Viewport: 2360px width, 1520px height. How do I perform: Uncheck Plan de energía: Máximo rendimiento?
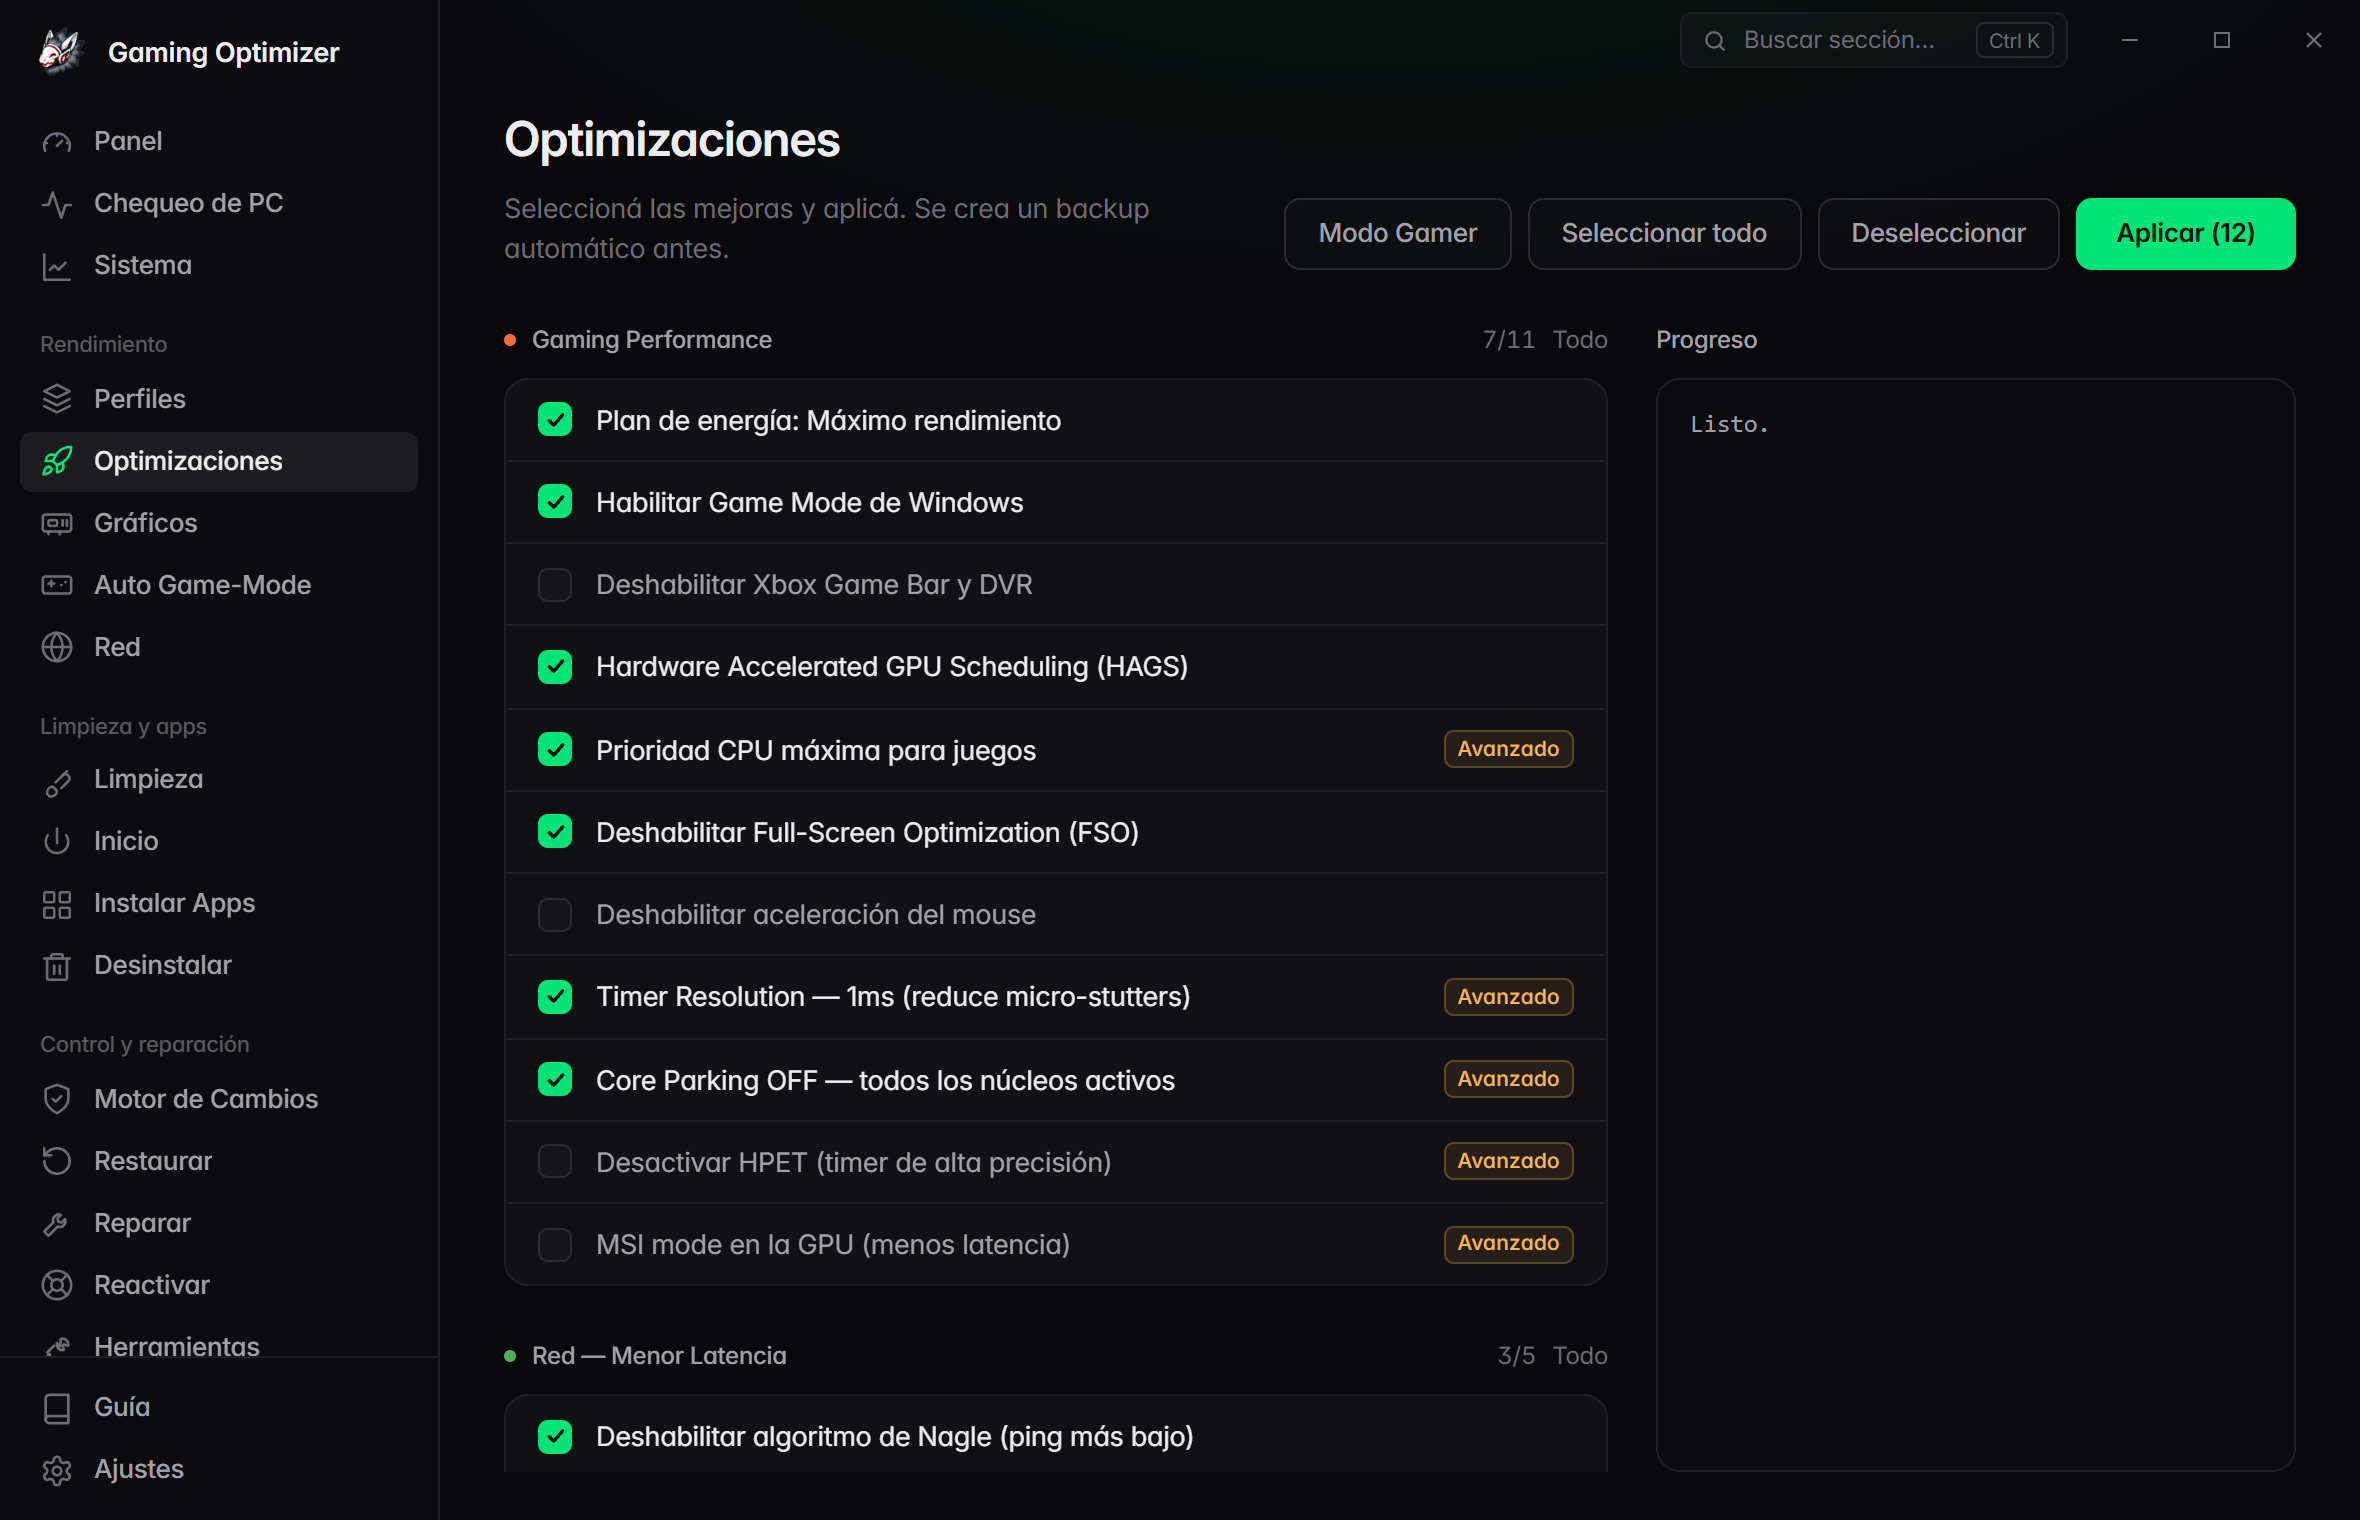[x=555, y=420]
